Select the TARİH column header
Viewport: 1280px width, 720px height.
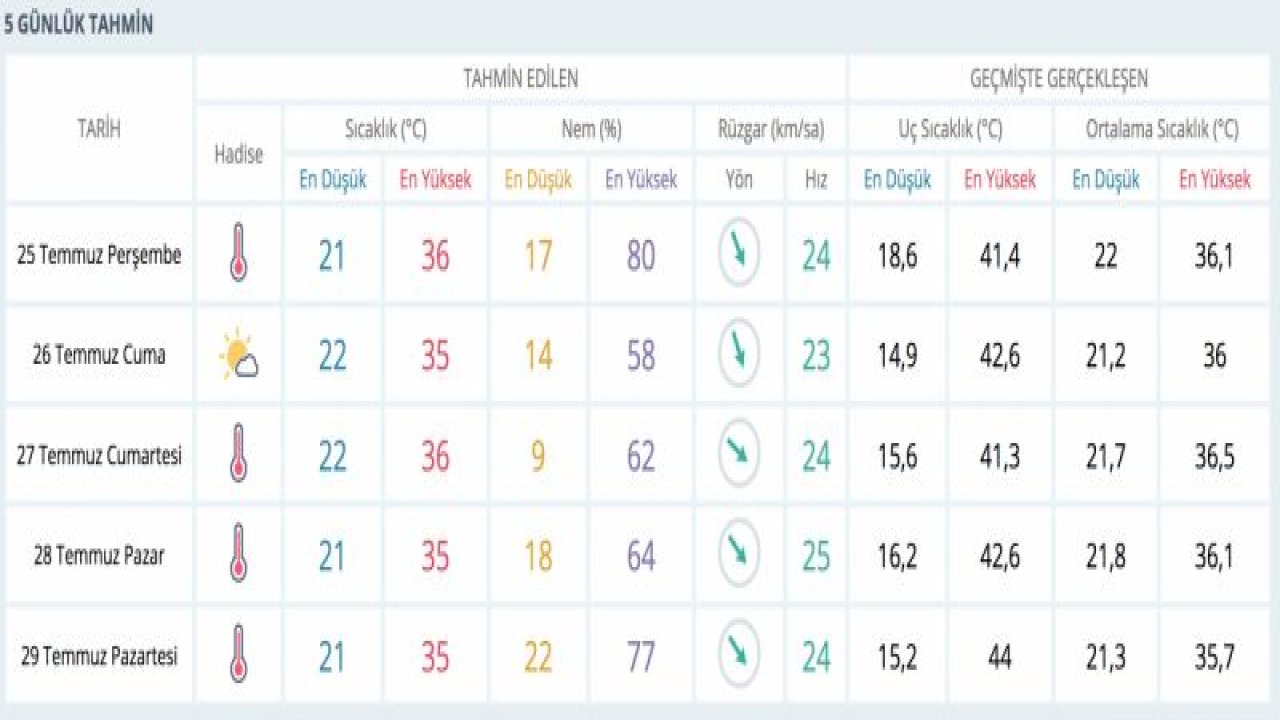[x=99, y=128]
